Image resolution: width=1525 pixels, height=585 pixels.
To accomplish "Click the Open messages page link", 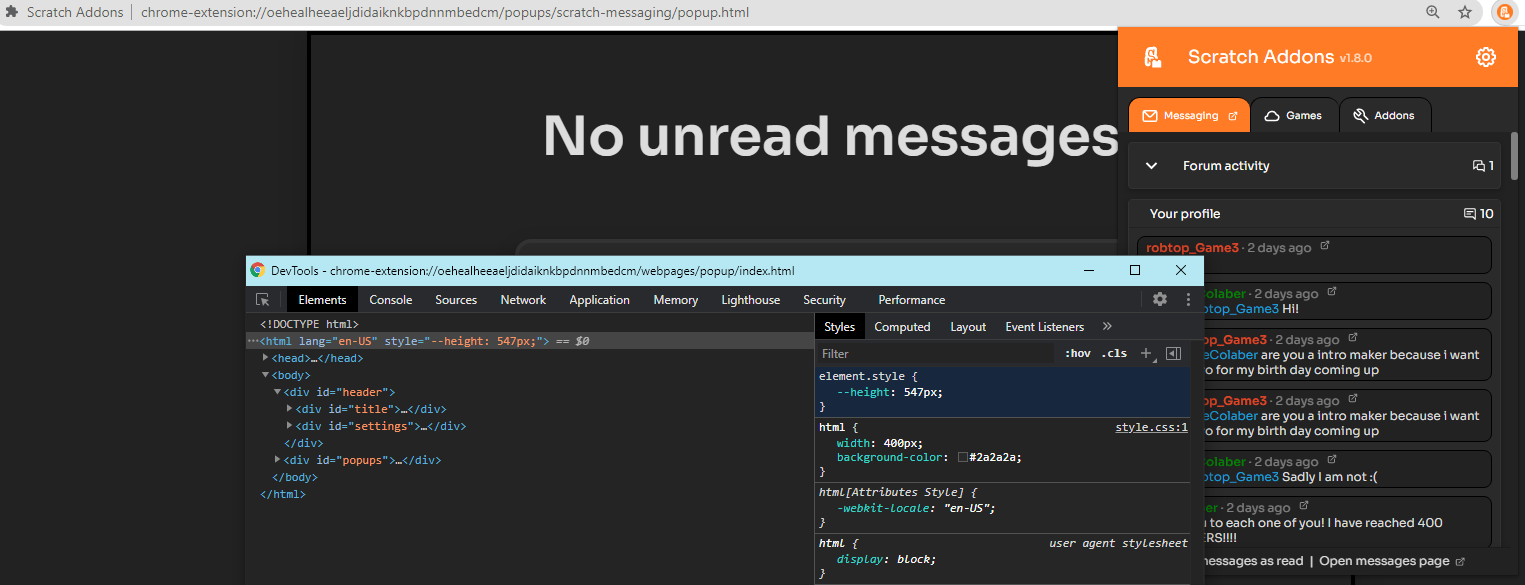I will (1384, 561).
